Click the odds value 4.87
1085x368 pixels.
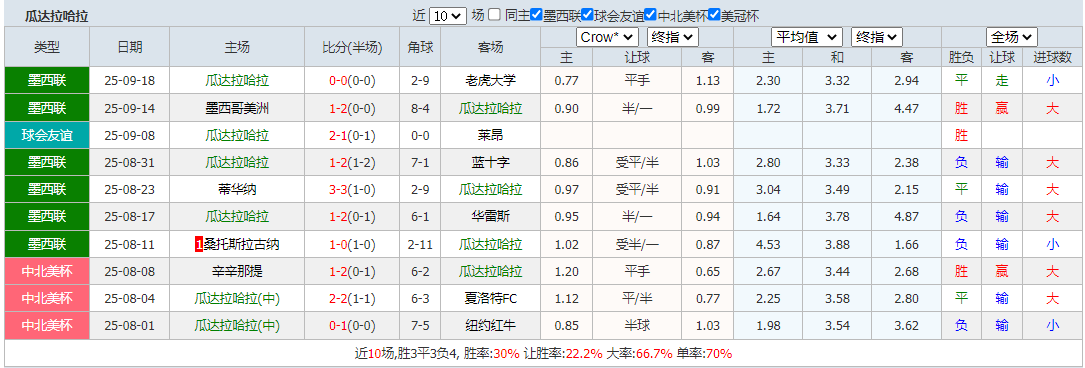pyautogui.click(x=906, y=217)
